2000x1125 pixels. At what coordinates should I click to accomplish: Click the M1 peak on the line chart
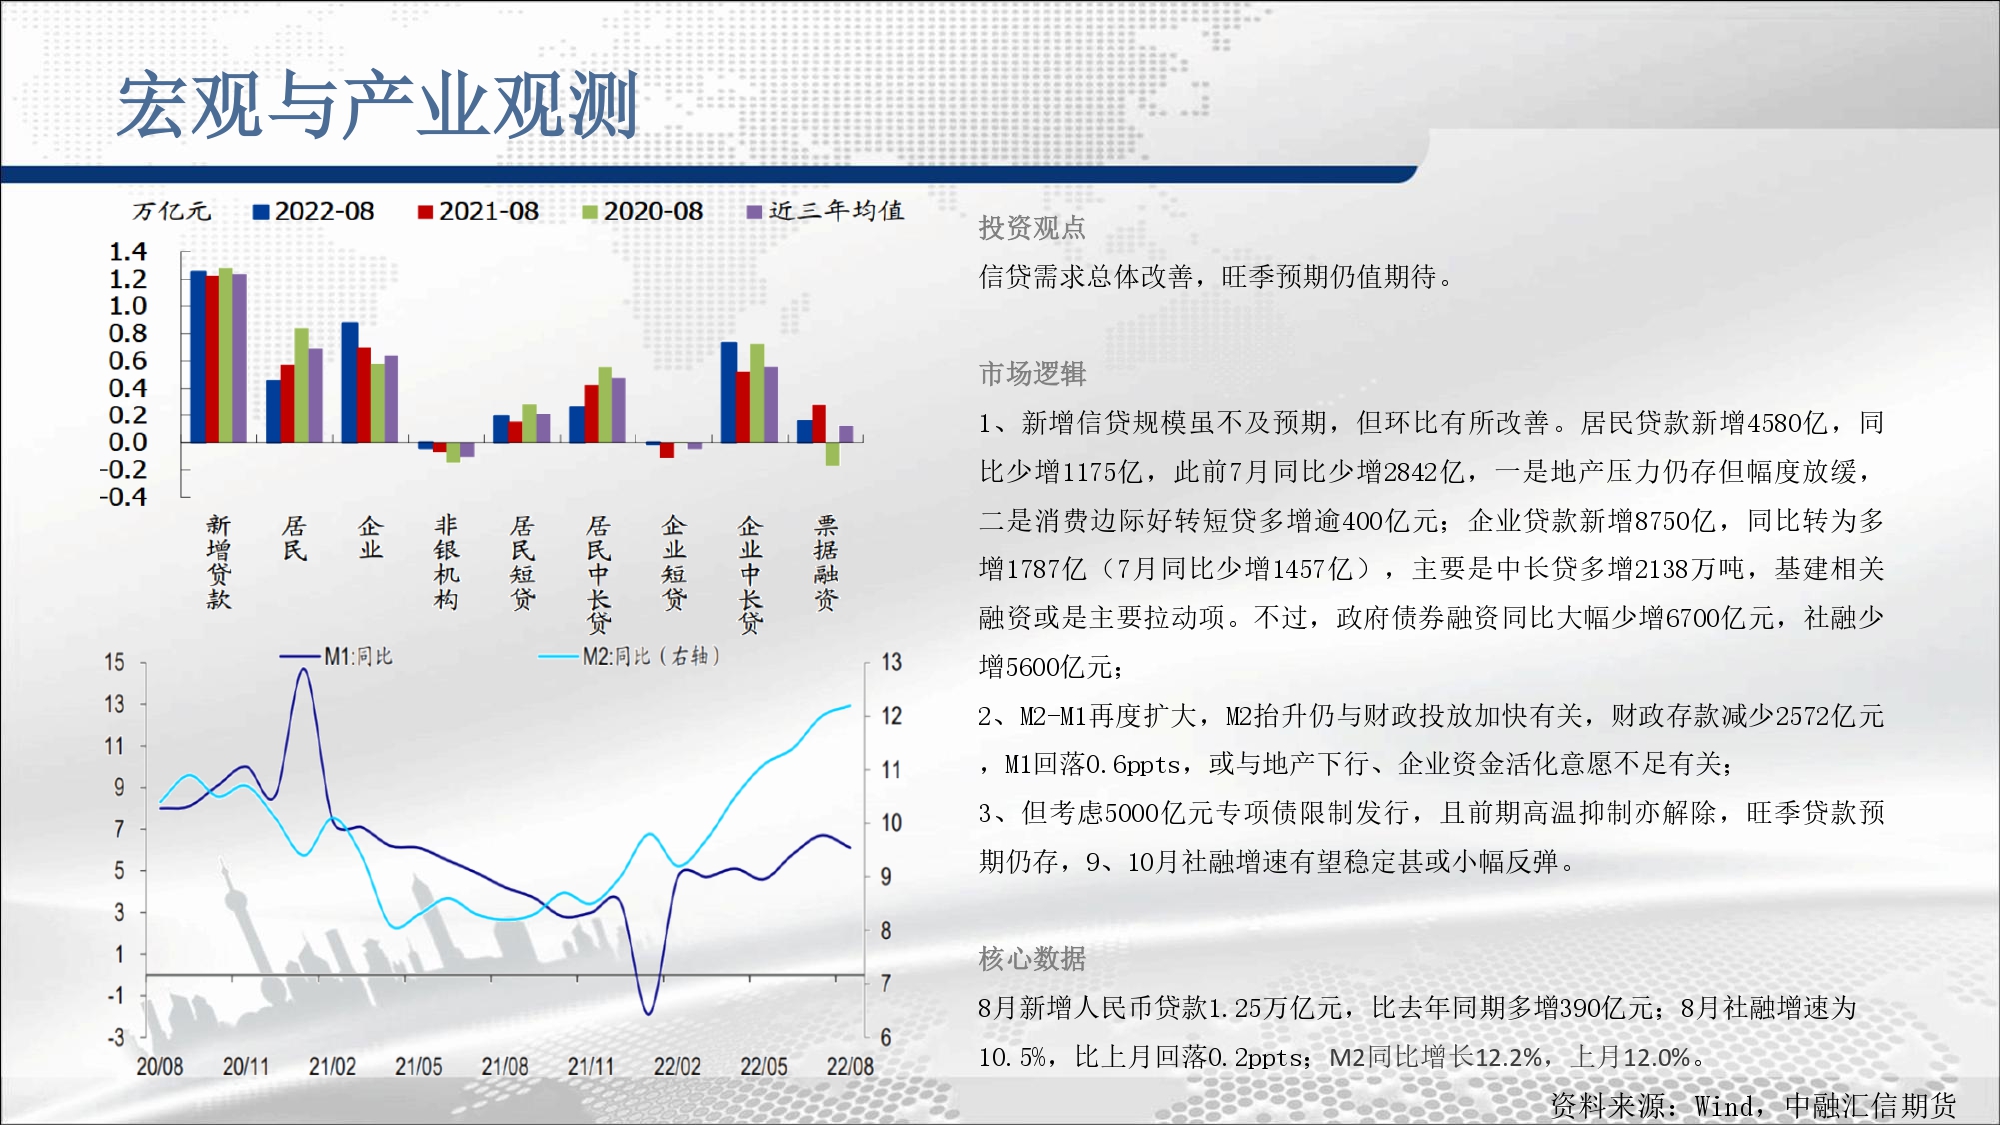click(x=303, y=671)
